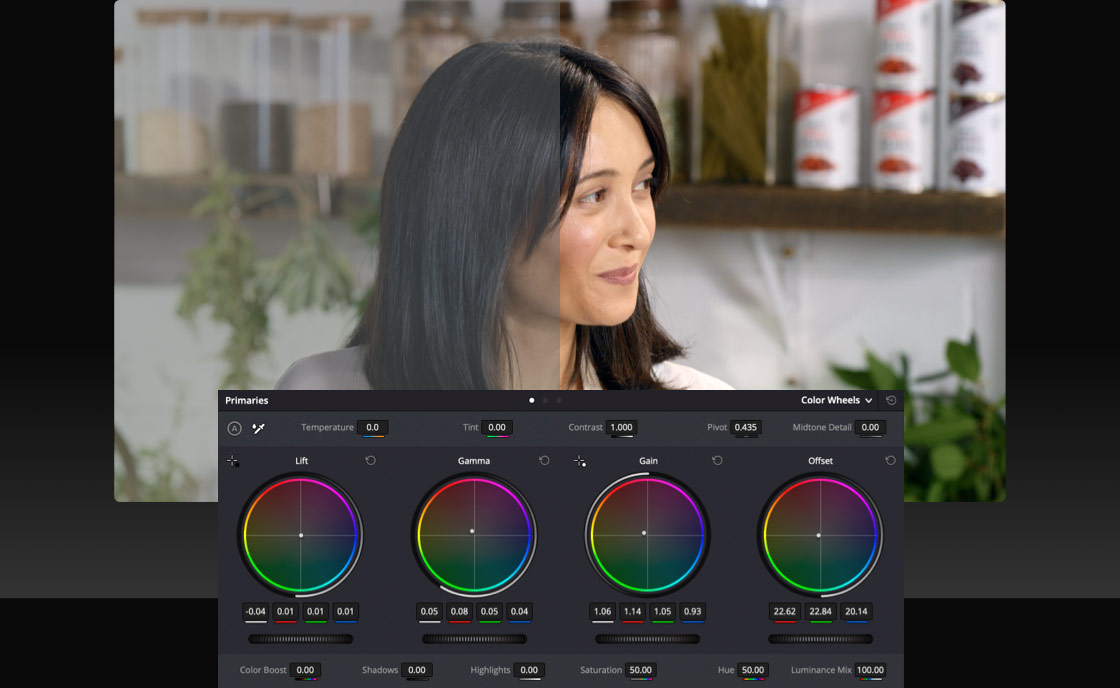Image resolution: width=1120 pixels, height=688 pixels.
Task: Switch to the second primaries page dot
Action: pyautogui.click(x=544, y=399)
